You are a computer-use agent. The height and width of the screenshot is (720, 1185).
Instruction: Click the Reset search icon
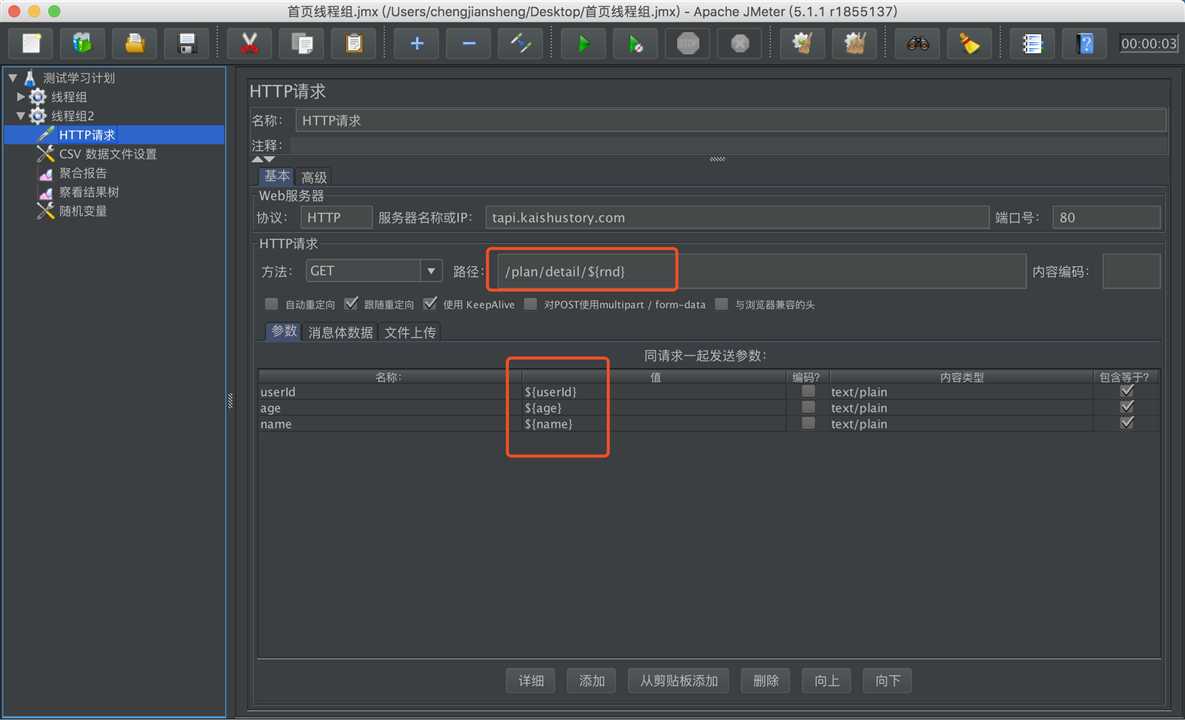click(970, 43)
